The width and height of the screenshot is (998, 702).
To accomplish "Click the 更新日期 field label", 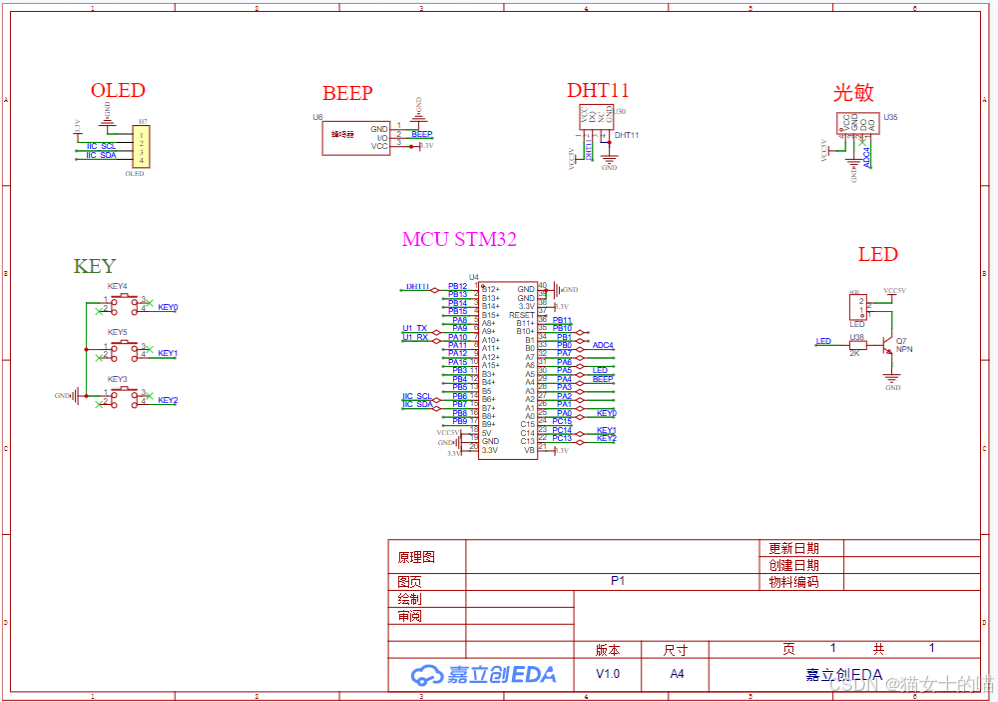I will click(793, 549).
